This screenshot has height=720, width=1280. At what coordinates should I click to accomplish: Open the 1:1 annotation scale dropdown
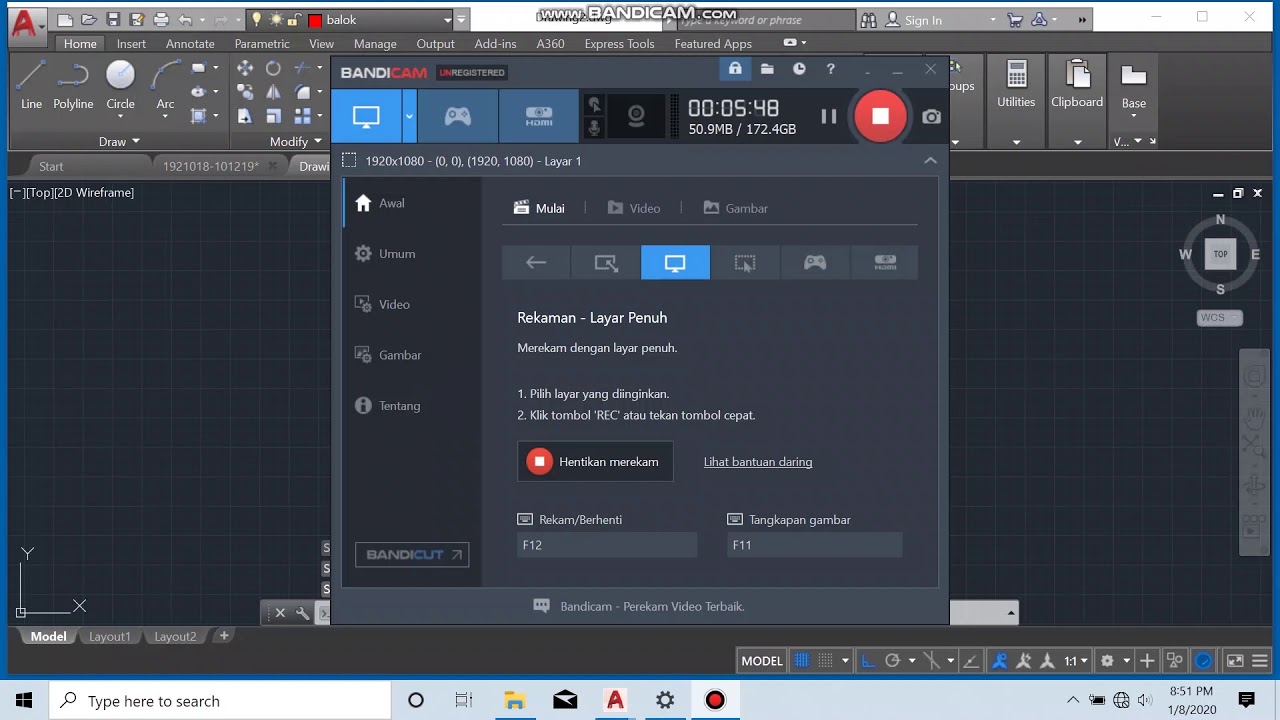coord(1076,660)
